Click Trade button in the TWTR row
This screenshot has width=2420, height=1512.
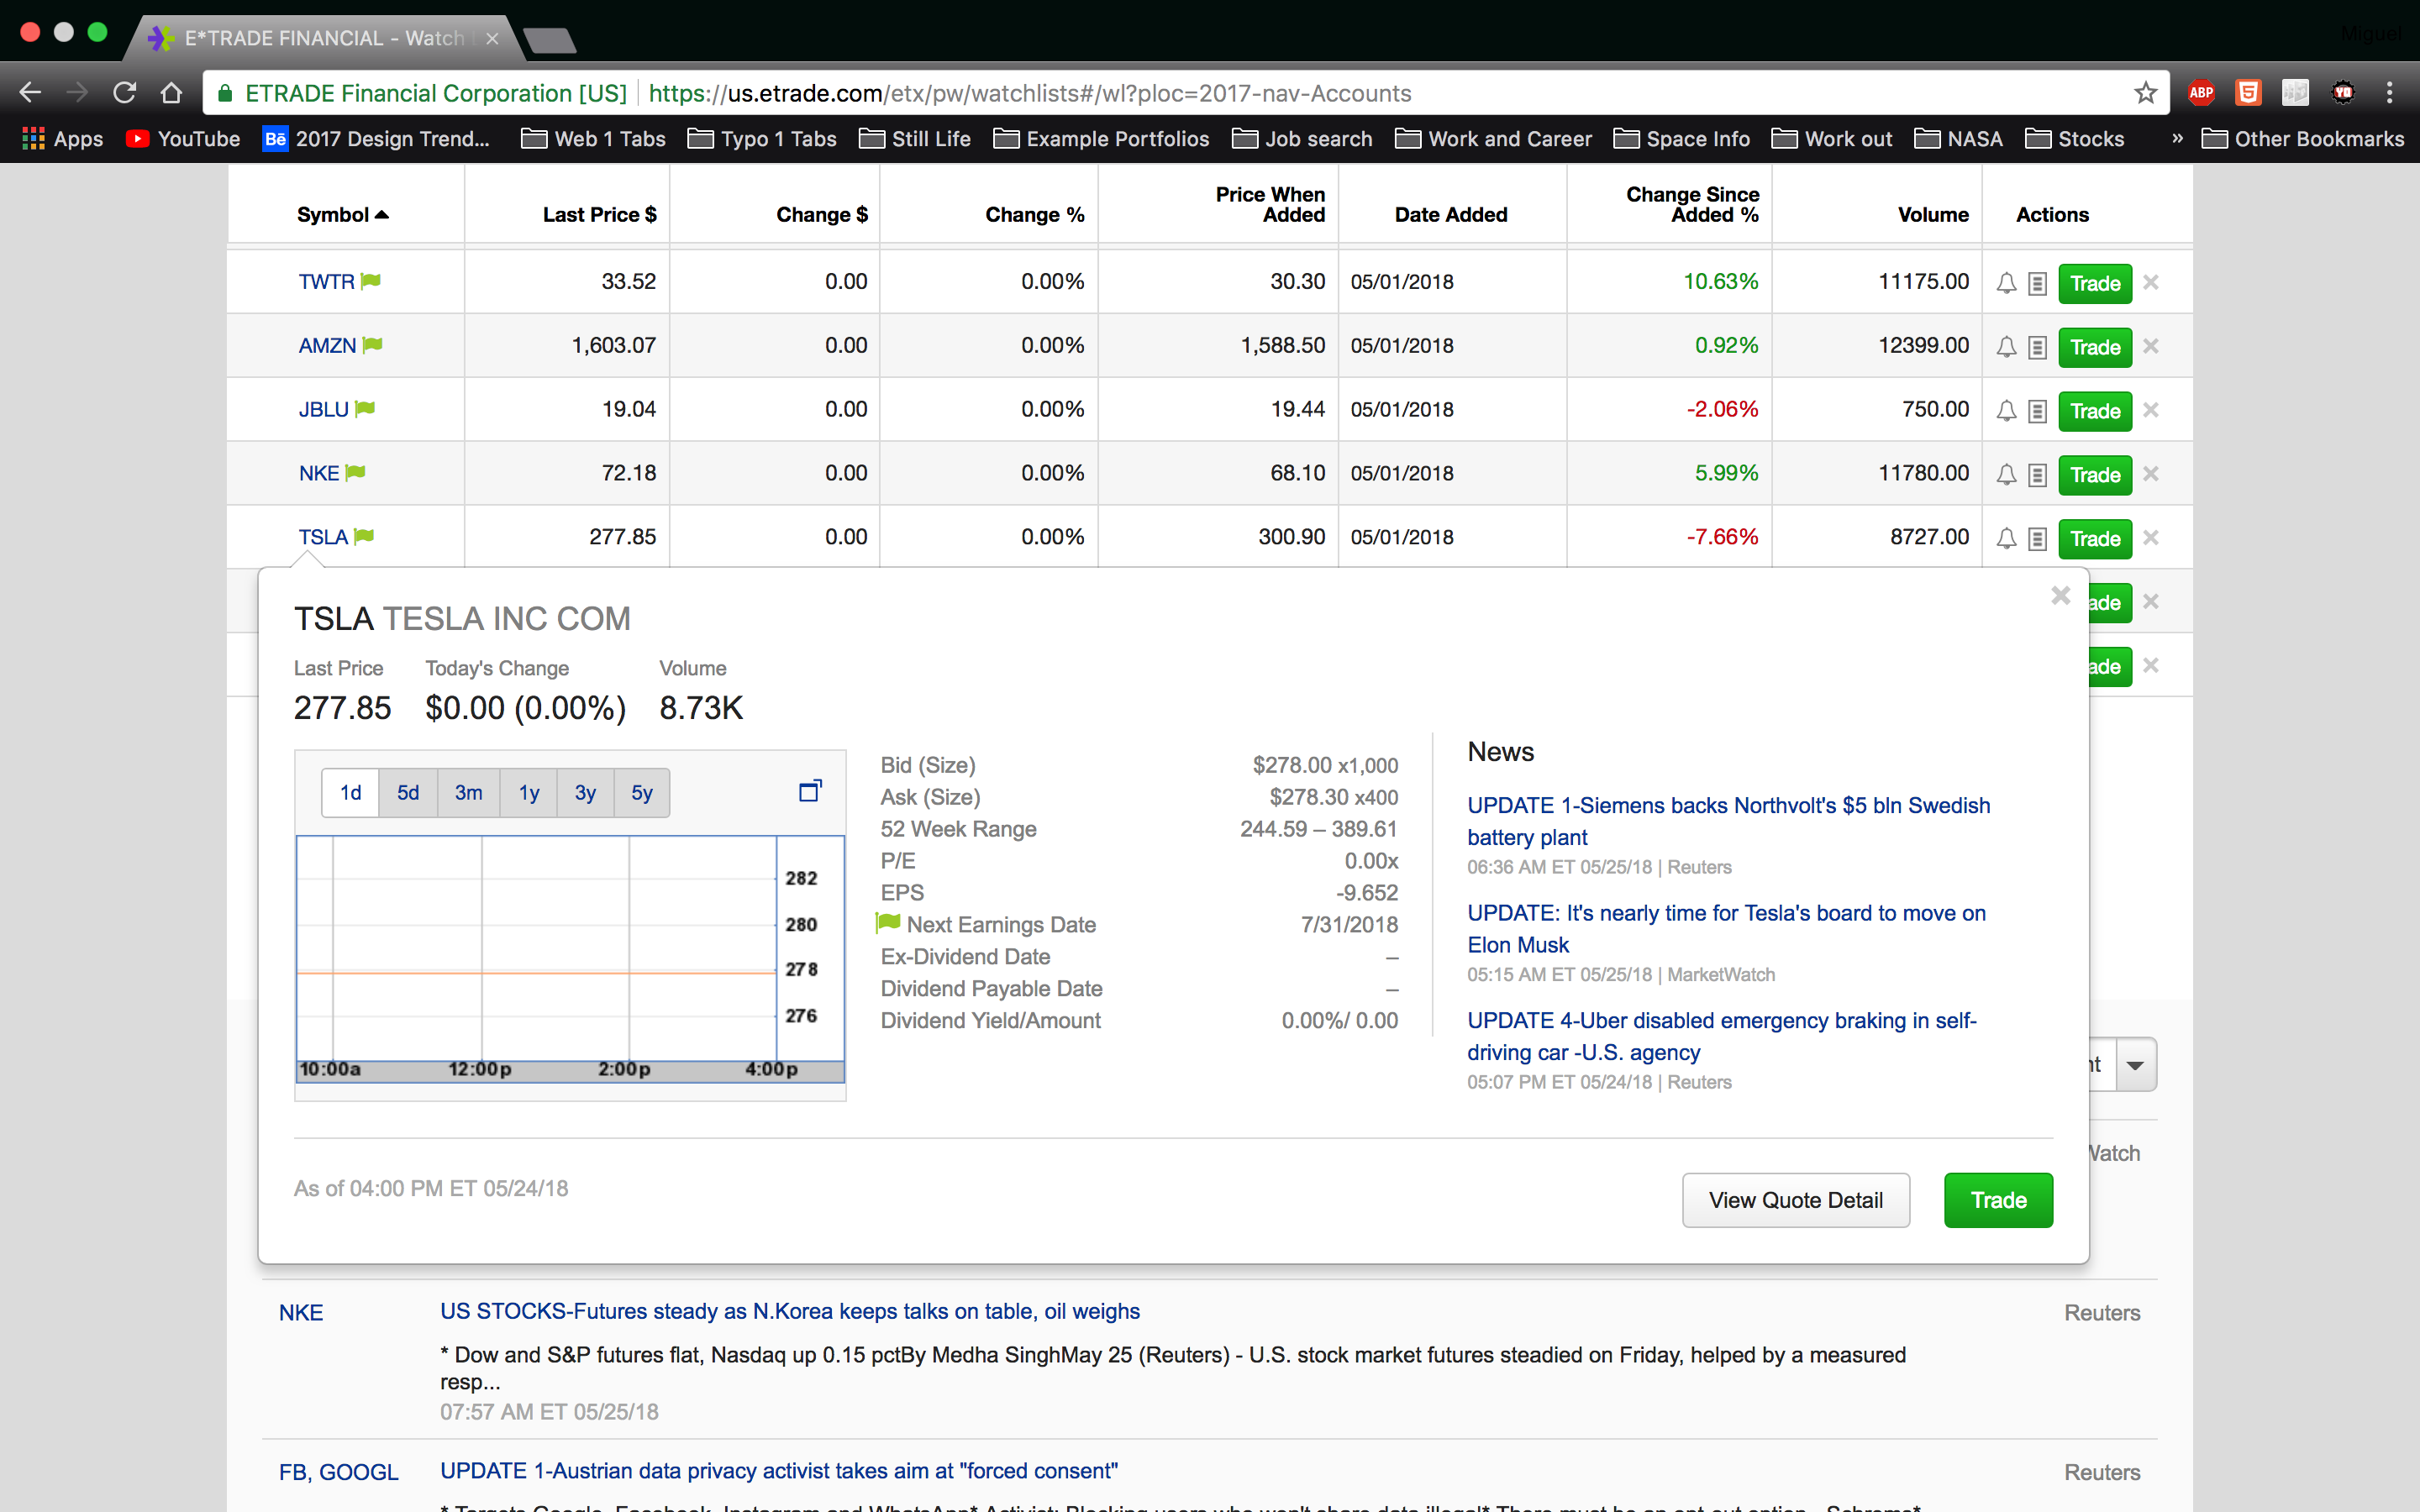pyautogui.click(x=2095, y=284)
